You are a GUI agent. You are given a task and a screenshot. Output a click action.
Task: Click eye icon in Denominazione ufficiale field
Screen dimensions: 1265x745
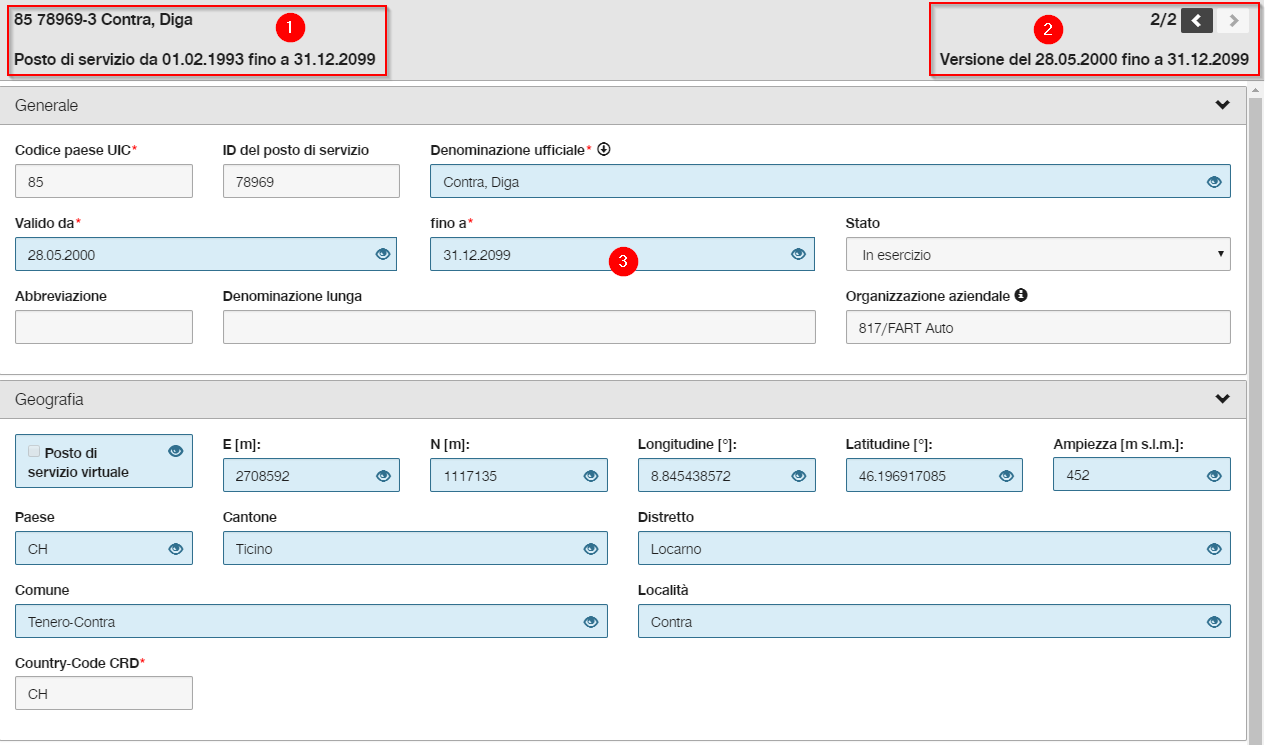[x=1214, y=182]
